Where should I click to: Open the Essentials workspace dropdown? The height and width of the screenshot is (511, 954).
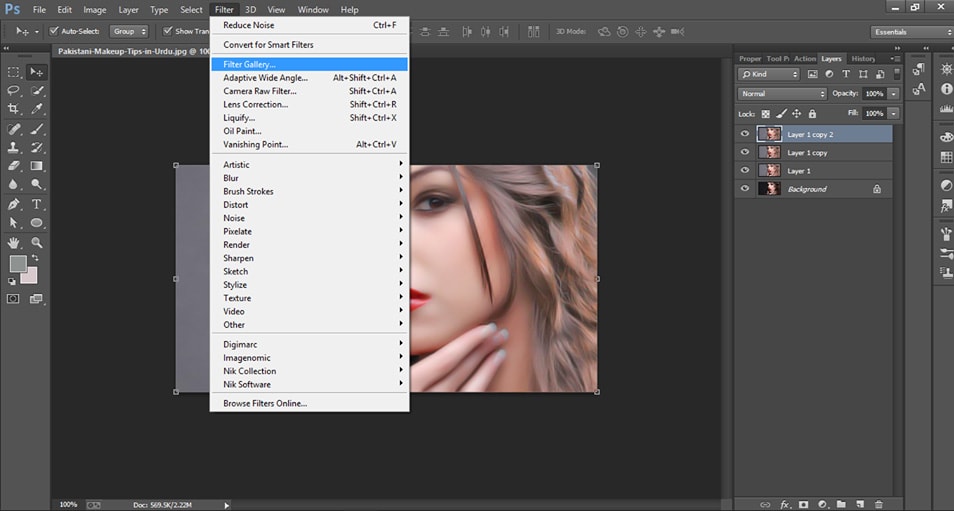tap(910, 31)
